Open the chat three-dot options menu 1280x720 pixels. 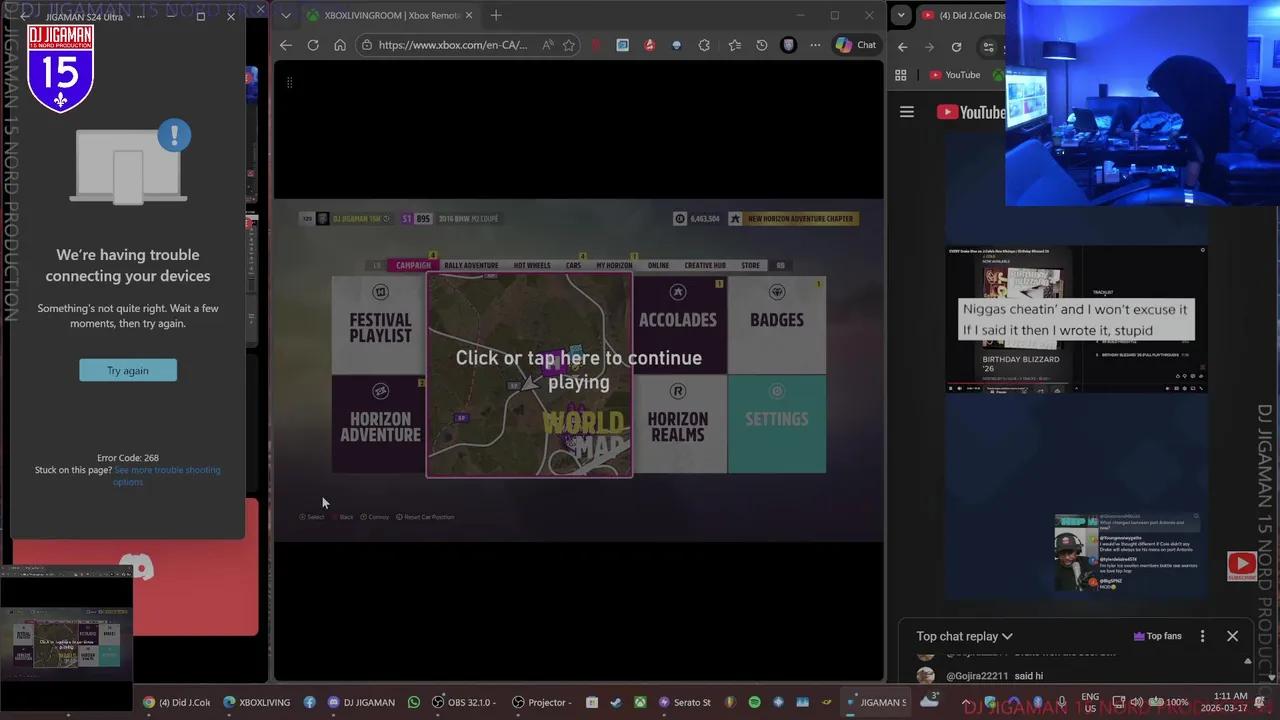pos(1202,636)
